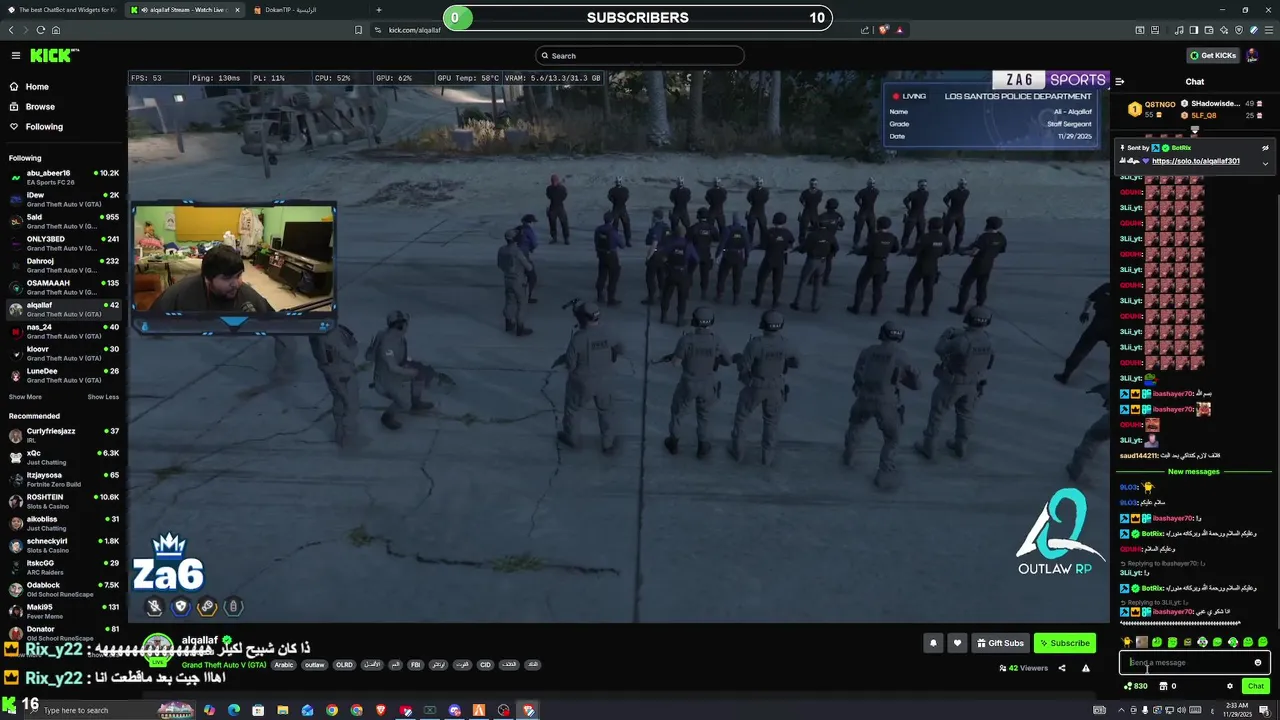The height and width of the screenshot is (720, 1280).
Task: Open the abu_abeer16 channel in Following
Action: click(64, 177)
